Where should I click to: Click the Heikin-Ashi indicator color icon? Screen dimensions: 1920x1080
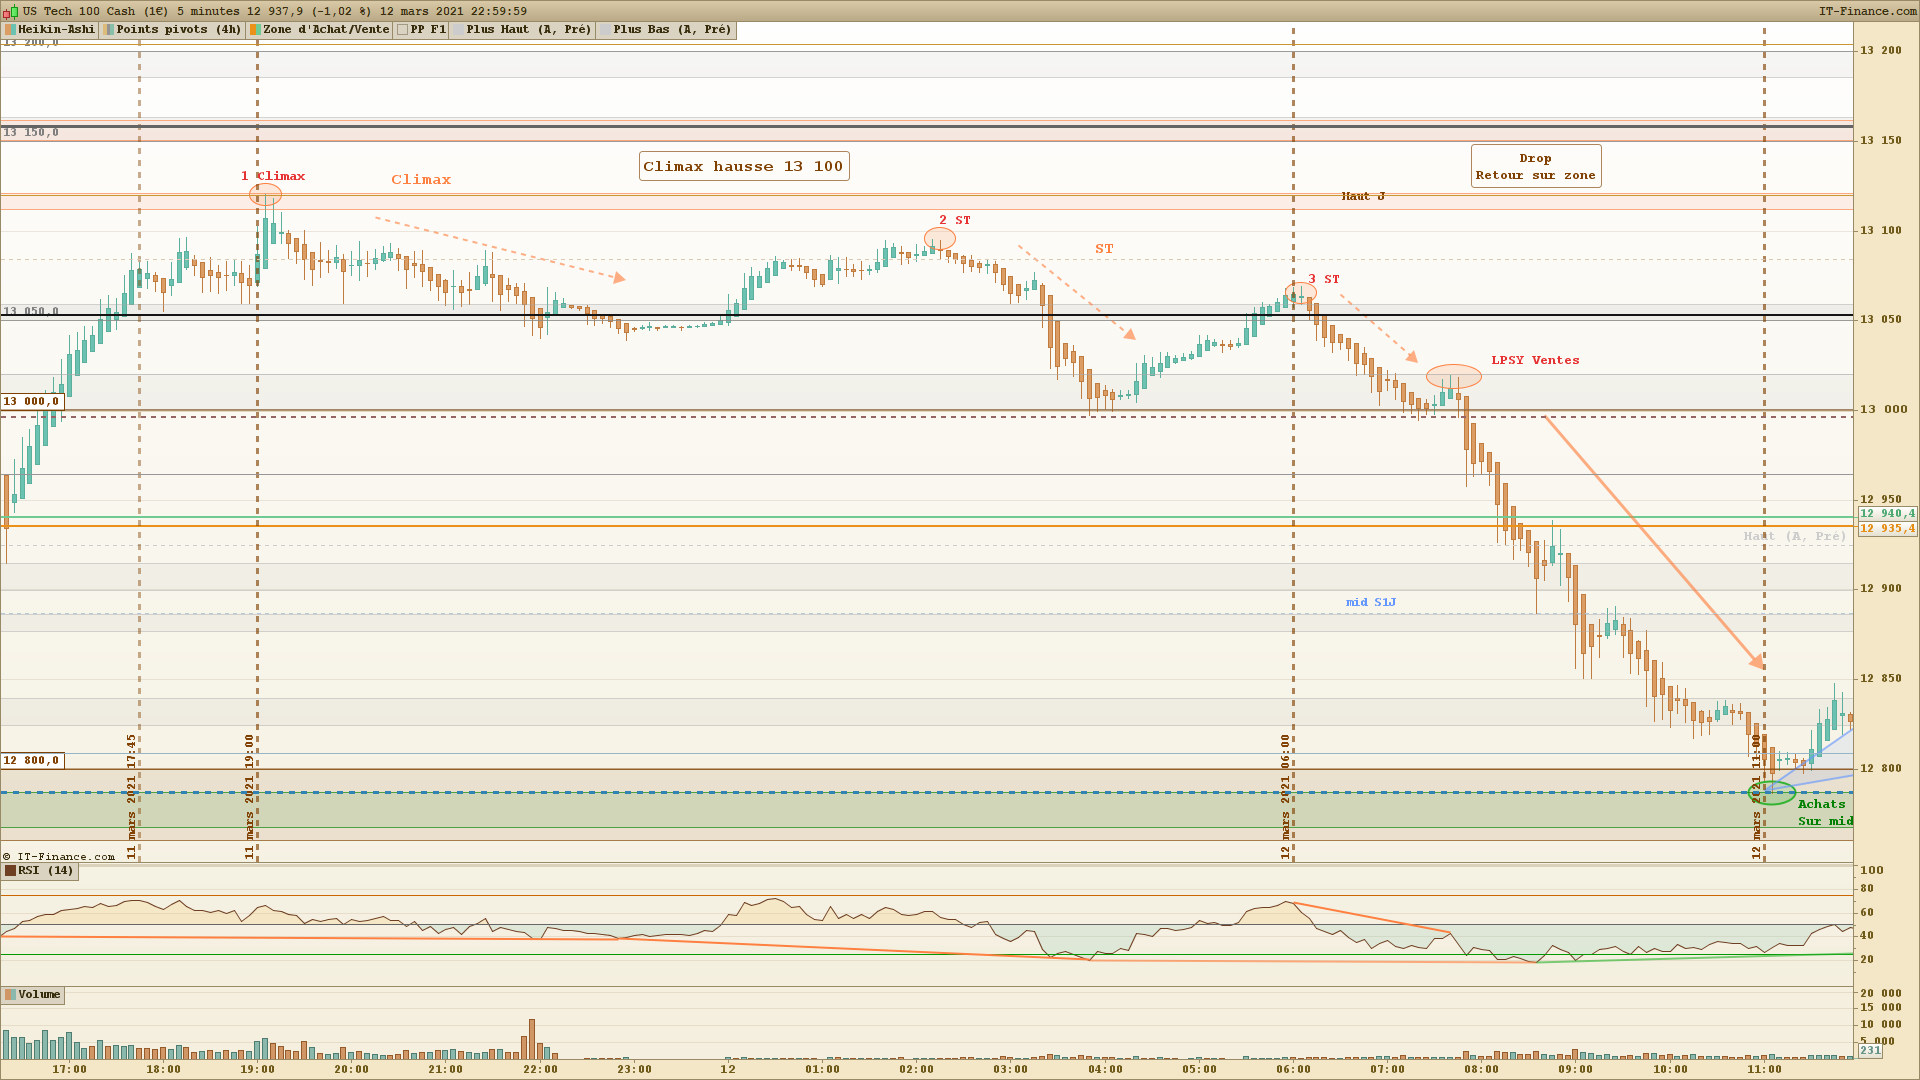click(x=10, y=30)
